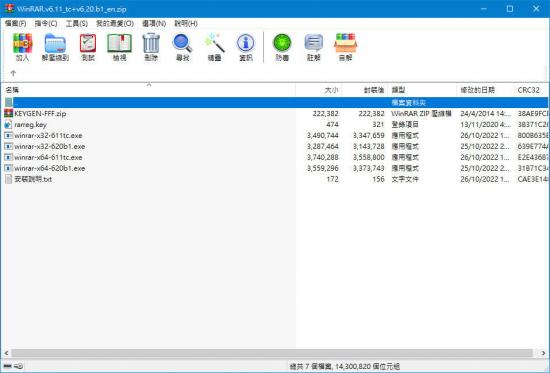Click the 加入 (Add) toolbar icon
This screenshot has height=373, width=550.
(23, 43)
